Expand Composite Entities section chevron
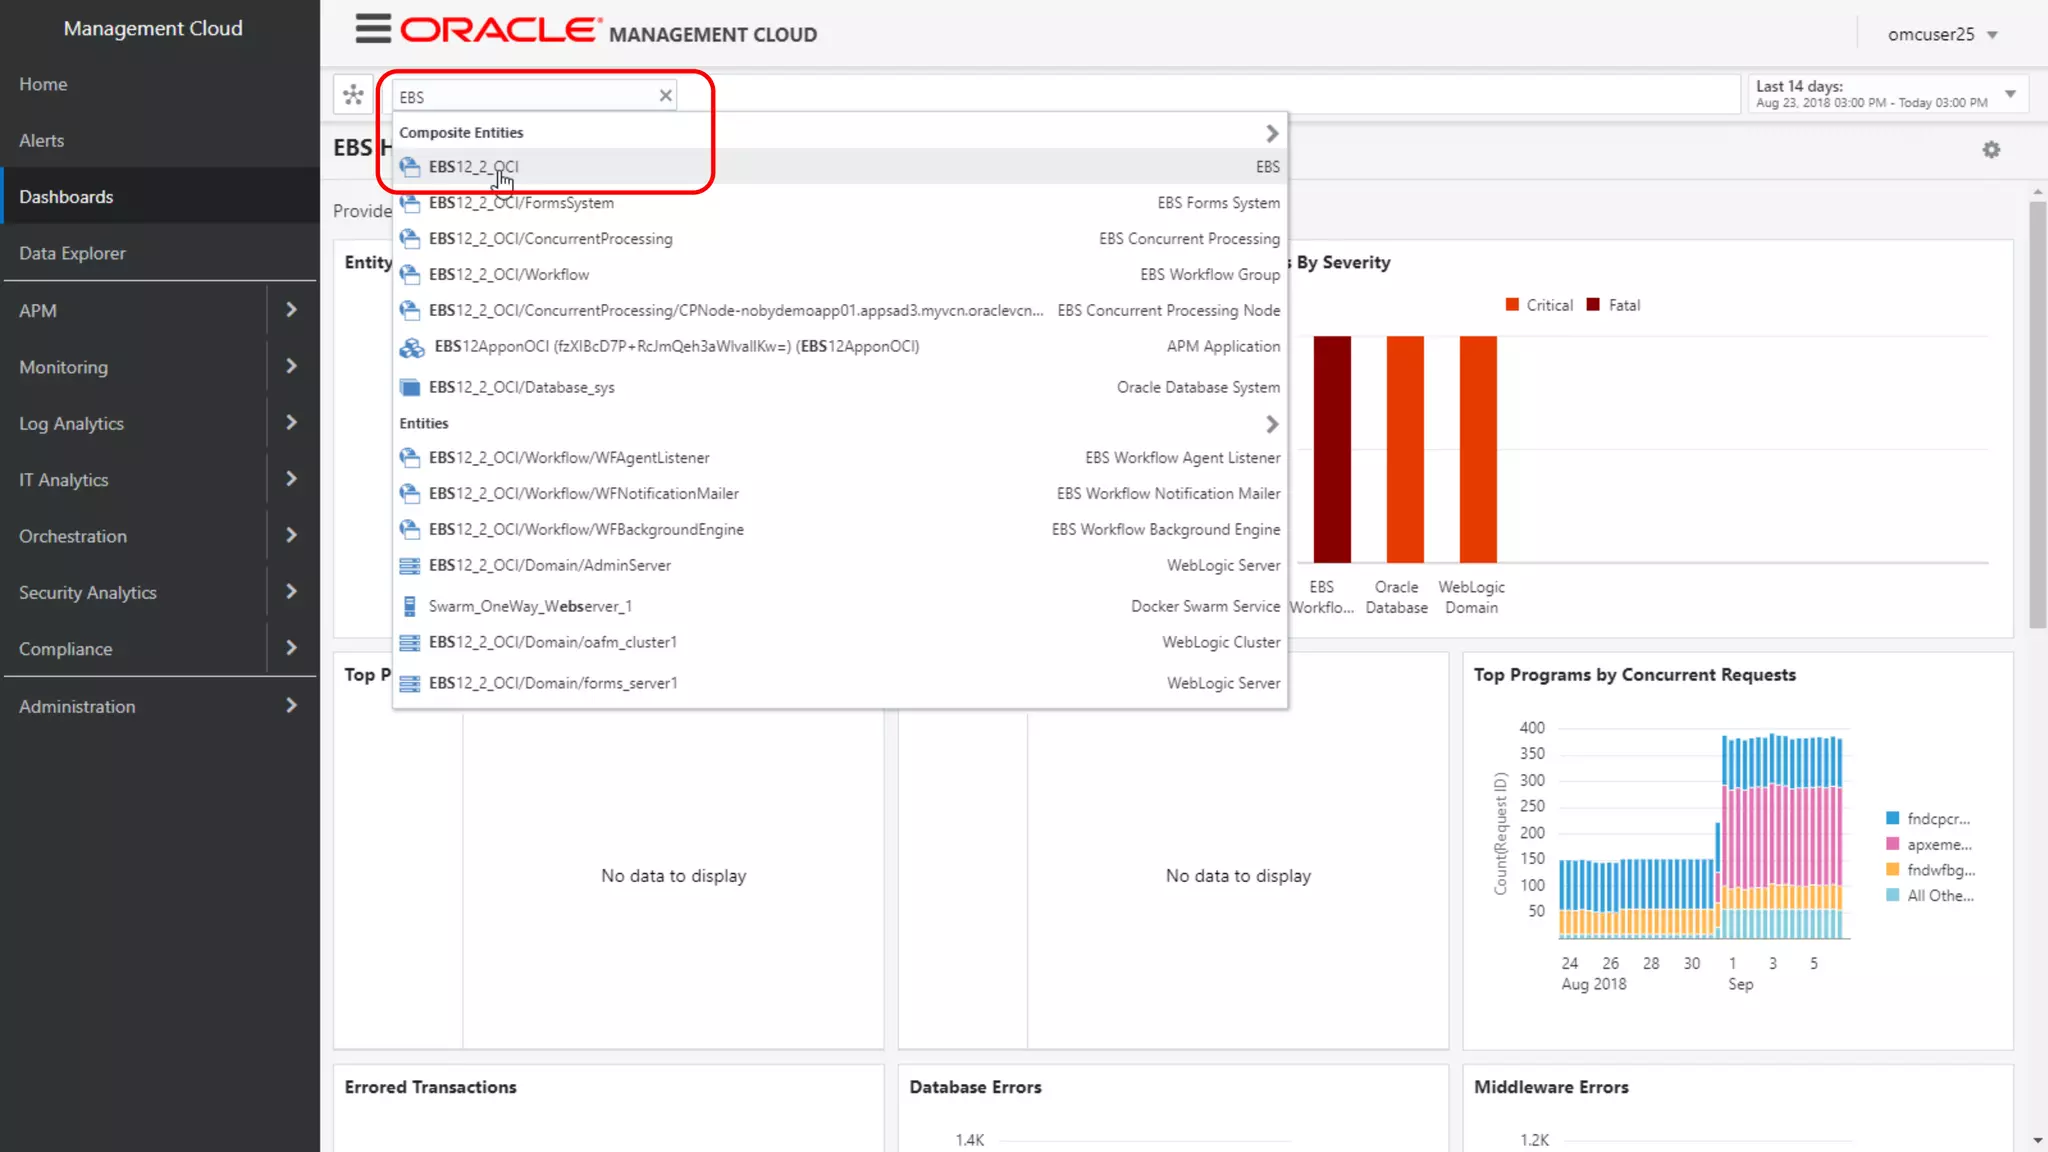 (x=1271, y=133)
